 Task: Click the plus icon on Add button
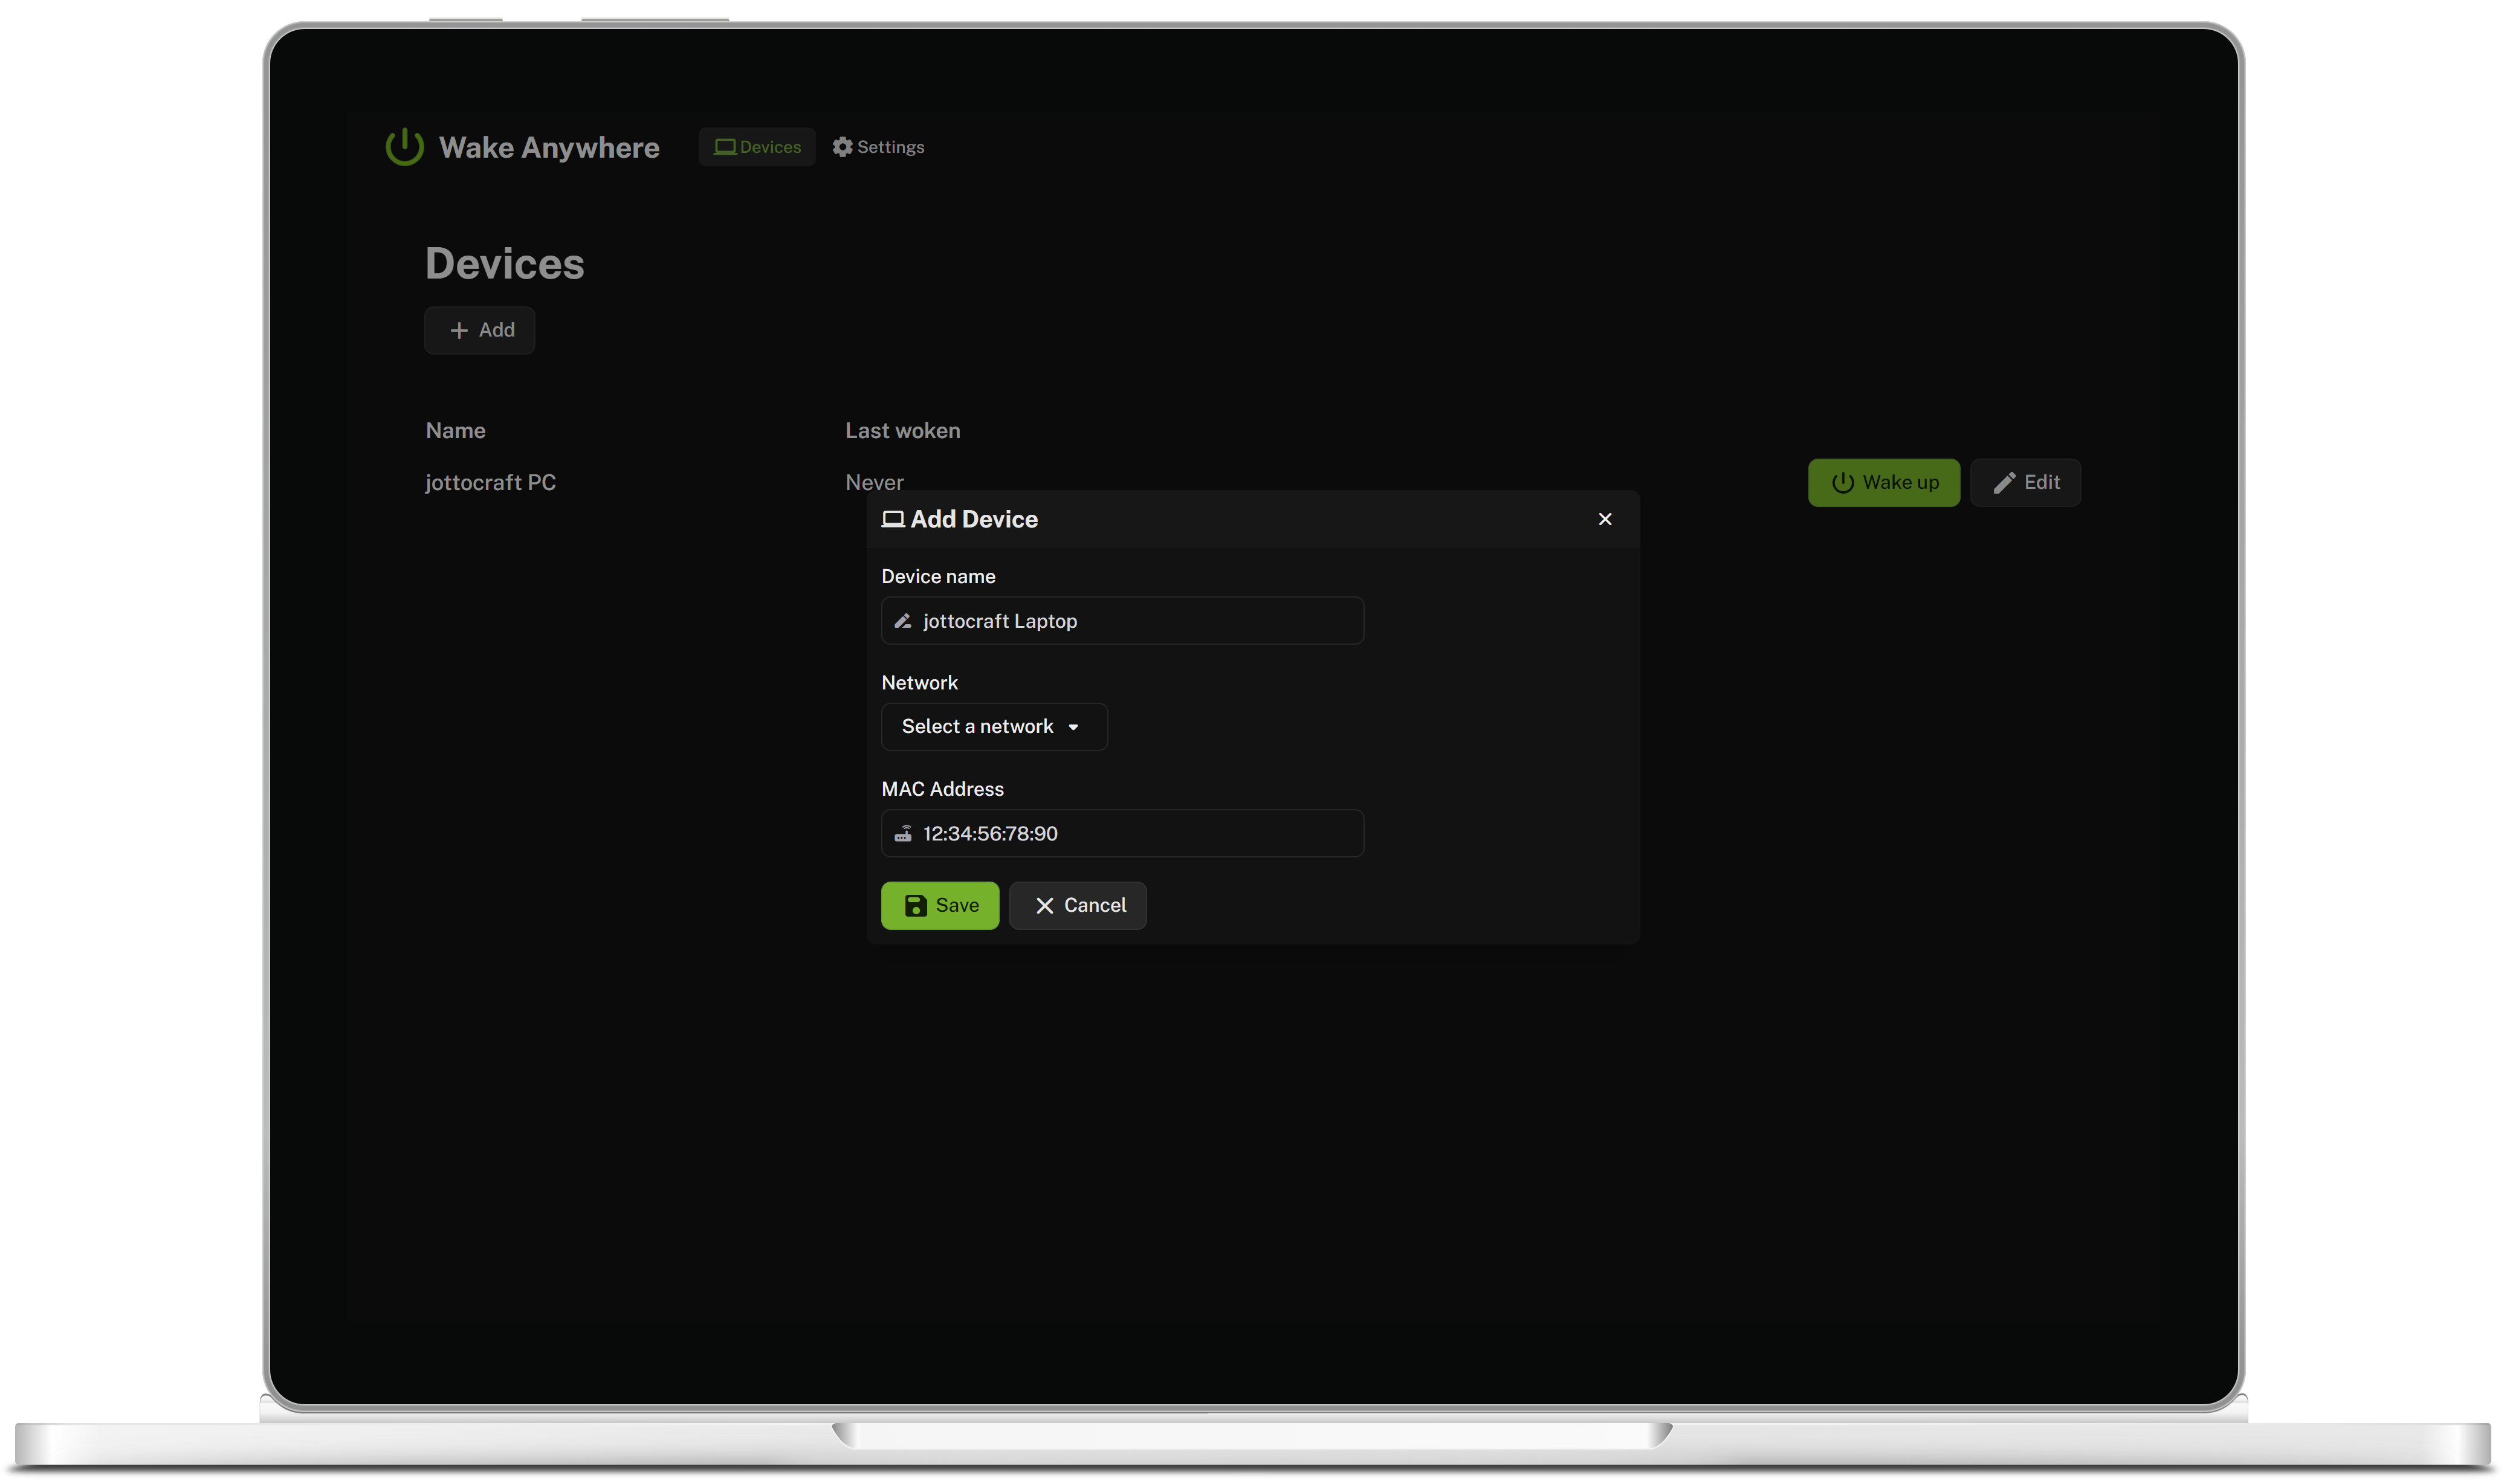(458, 330)
